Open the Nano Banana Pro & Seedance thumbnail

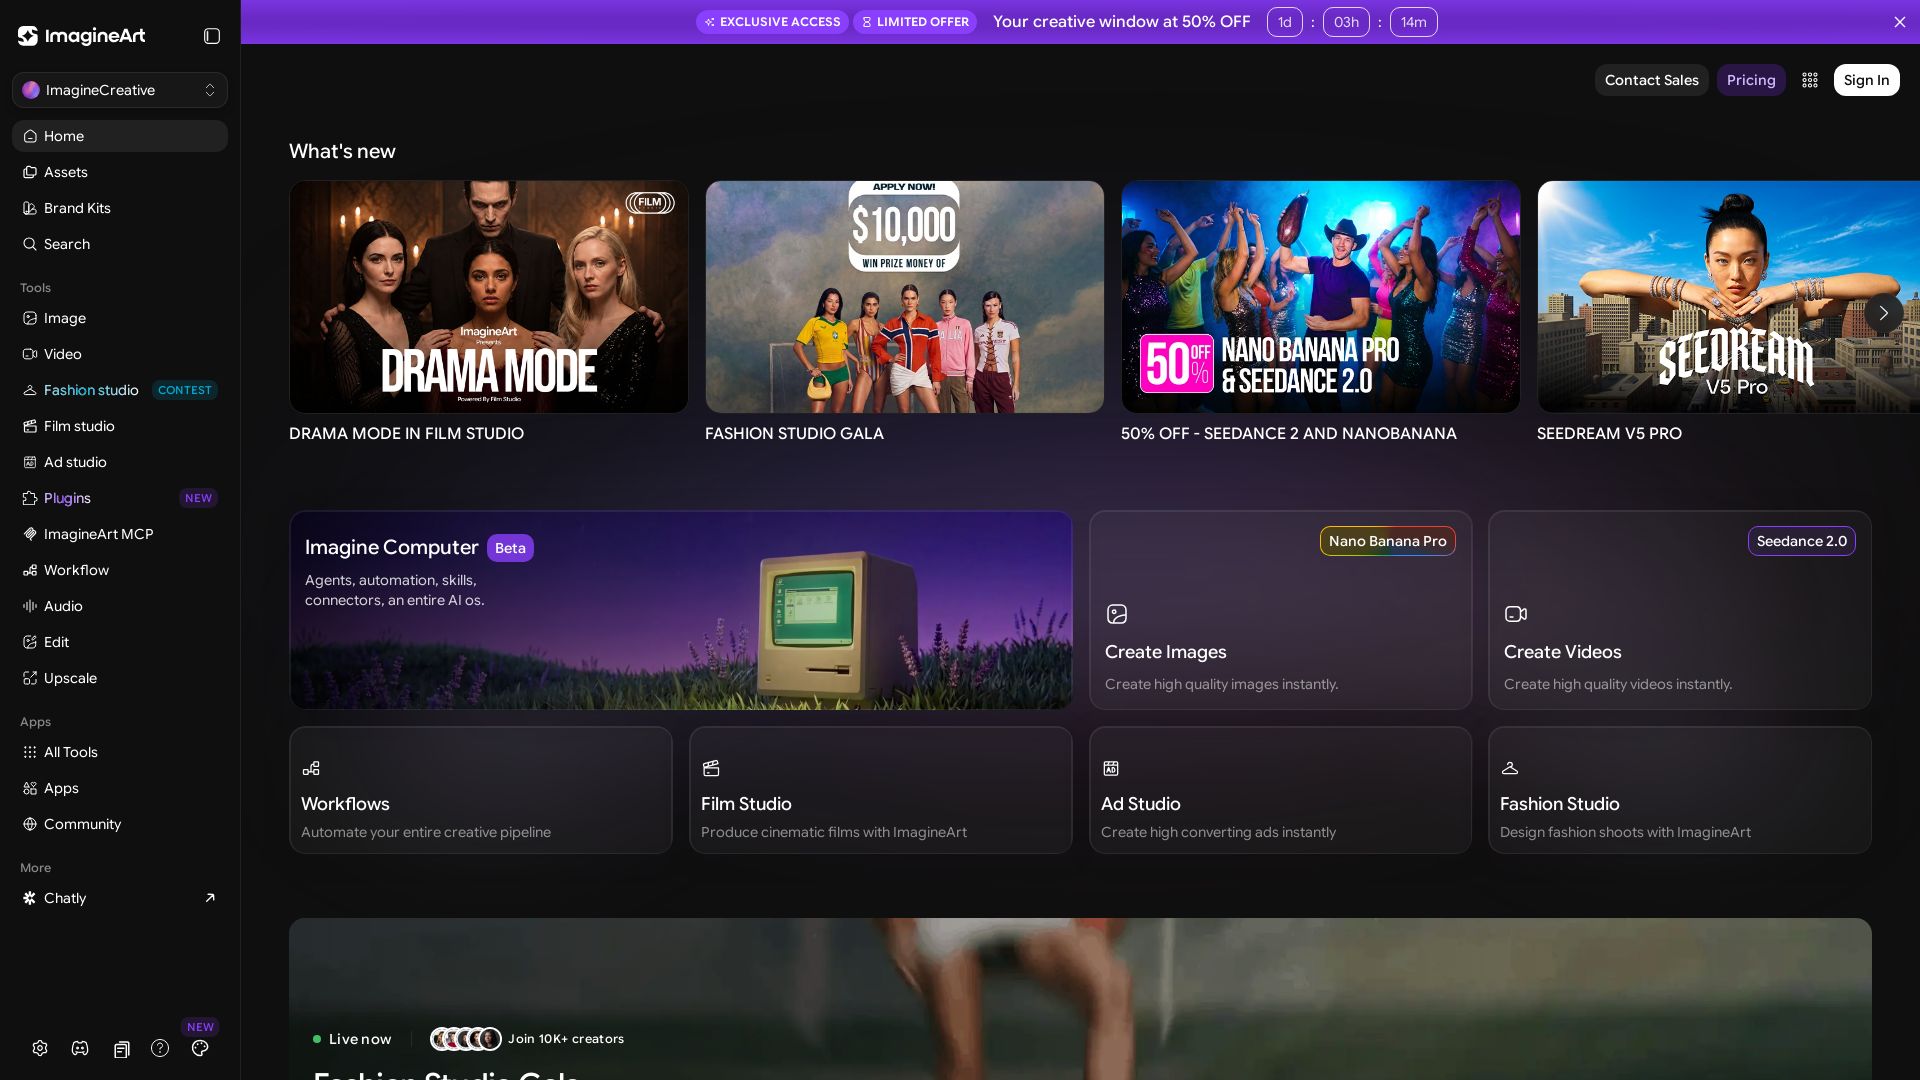point(1321,297)
